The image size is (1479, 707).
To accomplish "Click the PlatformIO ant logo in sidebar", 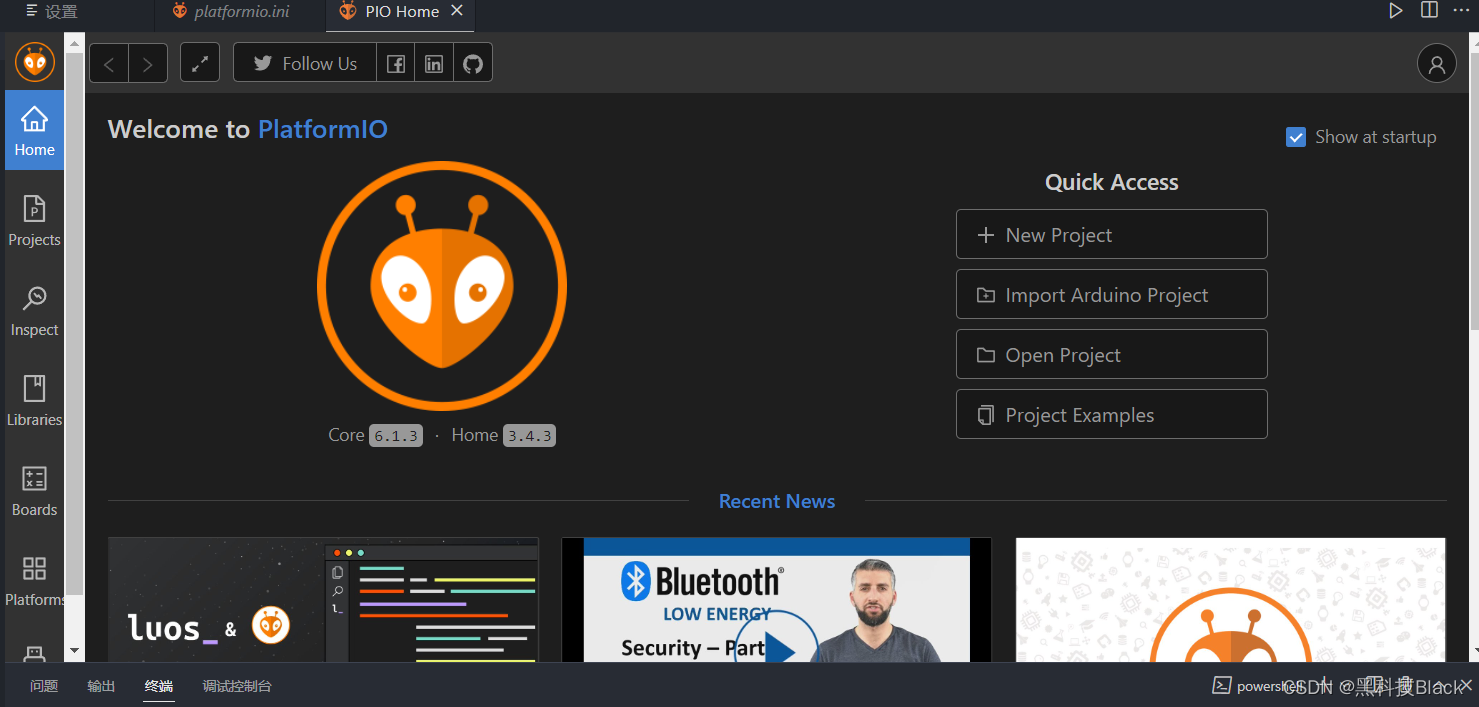I will pyautogui.click(x=35, y=62).
